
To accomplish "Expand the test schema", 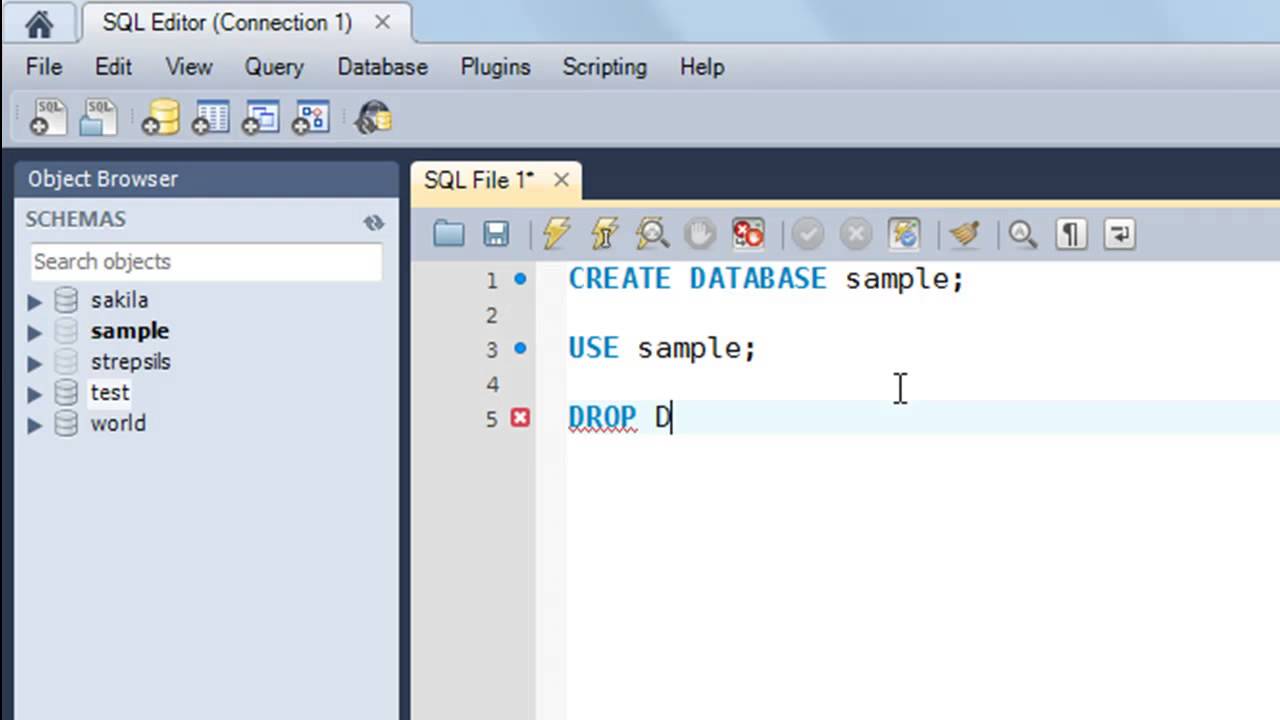I will (35, 394).
